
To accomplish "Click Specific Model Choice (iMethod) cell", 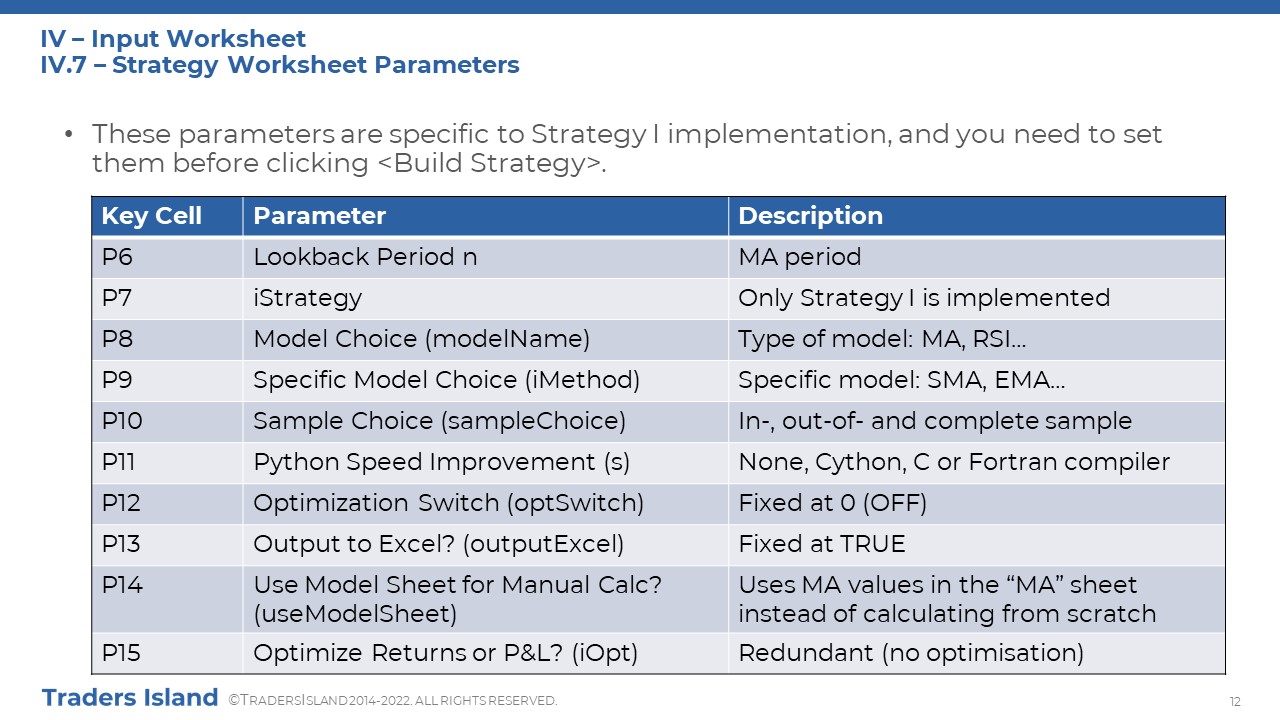I will [485, 380].
